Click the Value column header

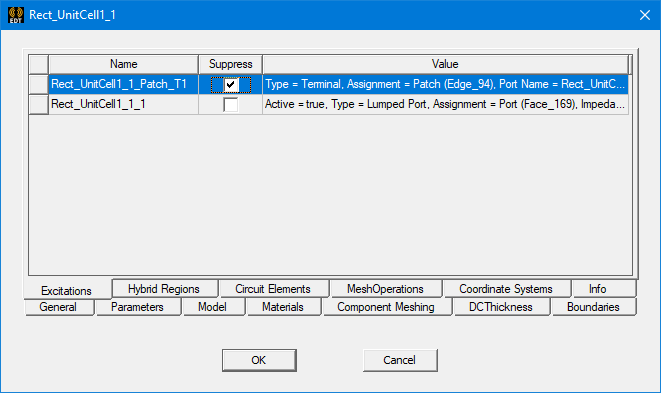[445, 64]
